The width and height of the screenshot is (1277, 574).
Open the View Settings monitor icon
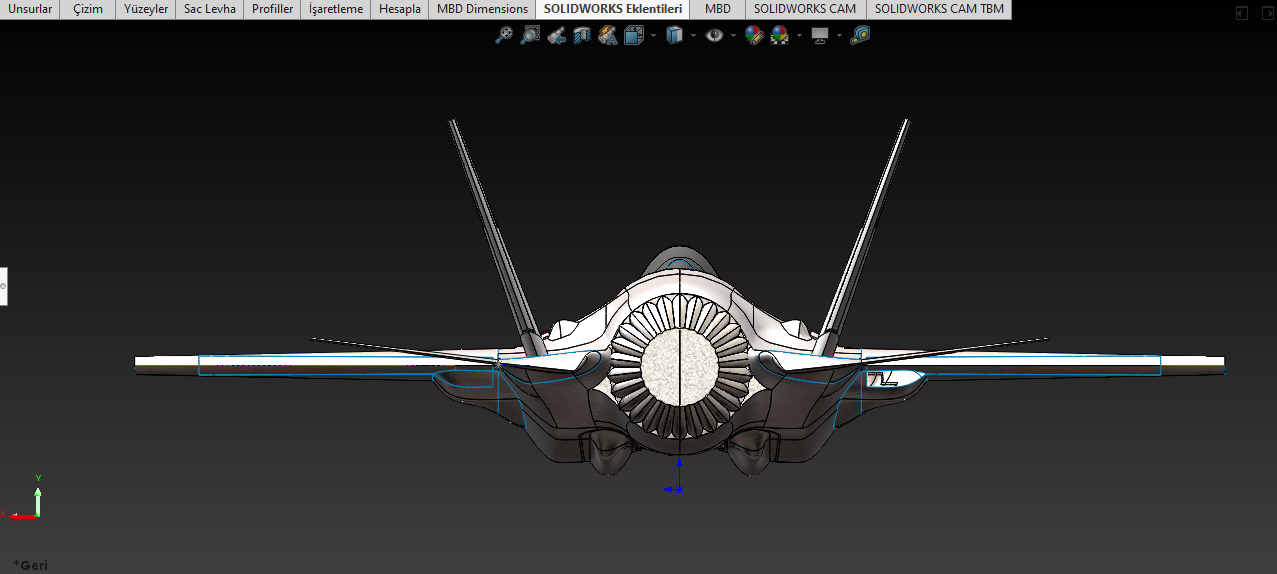[x=820, y=35]
